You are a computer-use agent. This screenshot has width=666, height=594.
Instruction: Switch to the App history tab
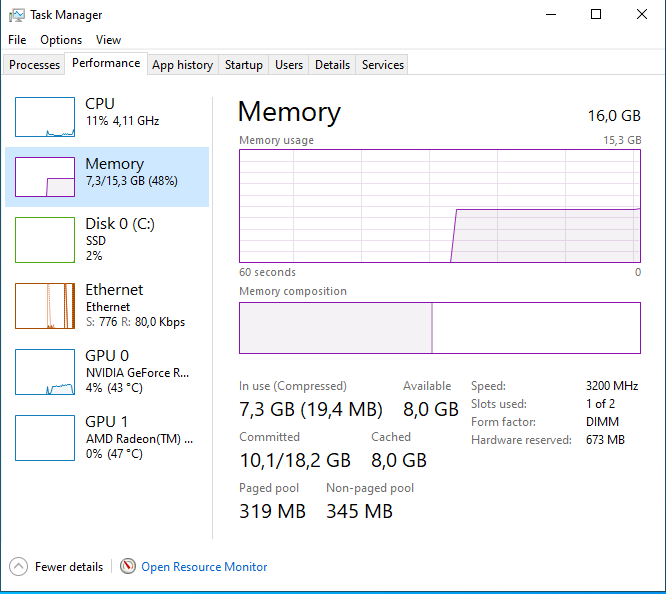point(182,65)
